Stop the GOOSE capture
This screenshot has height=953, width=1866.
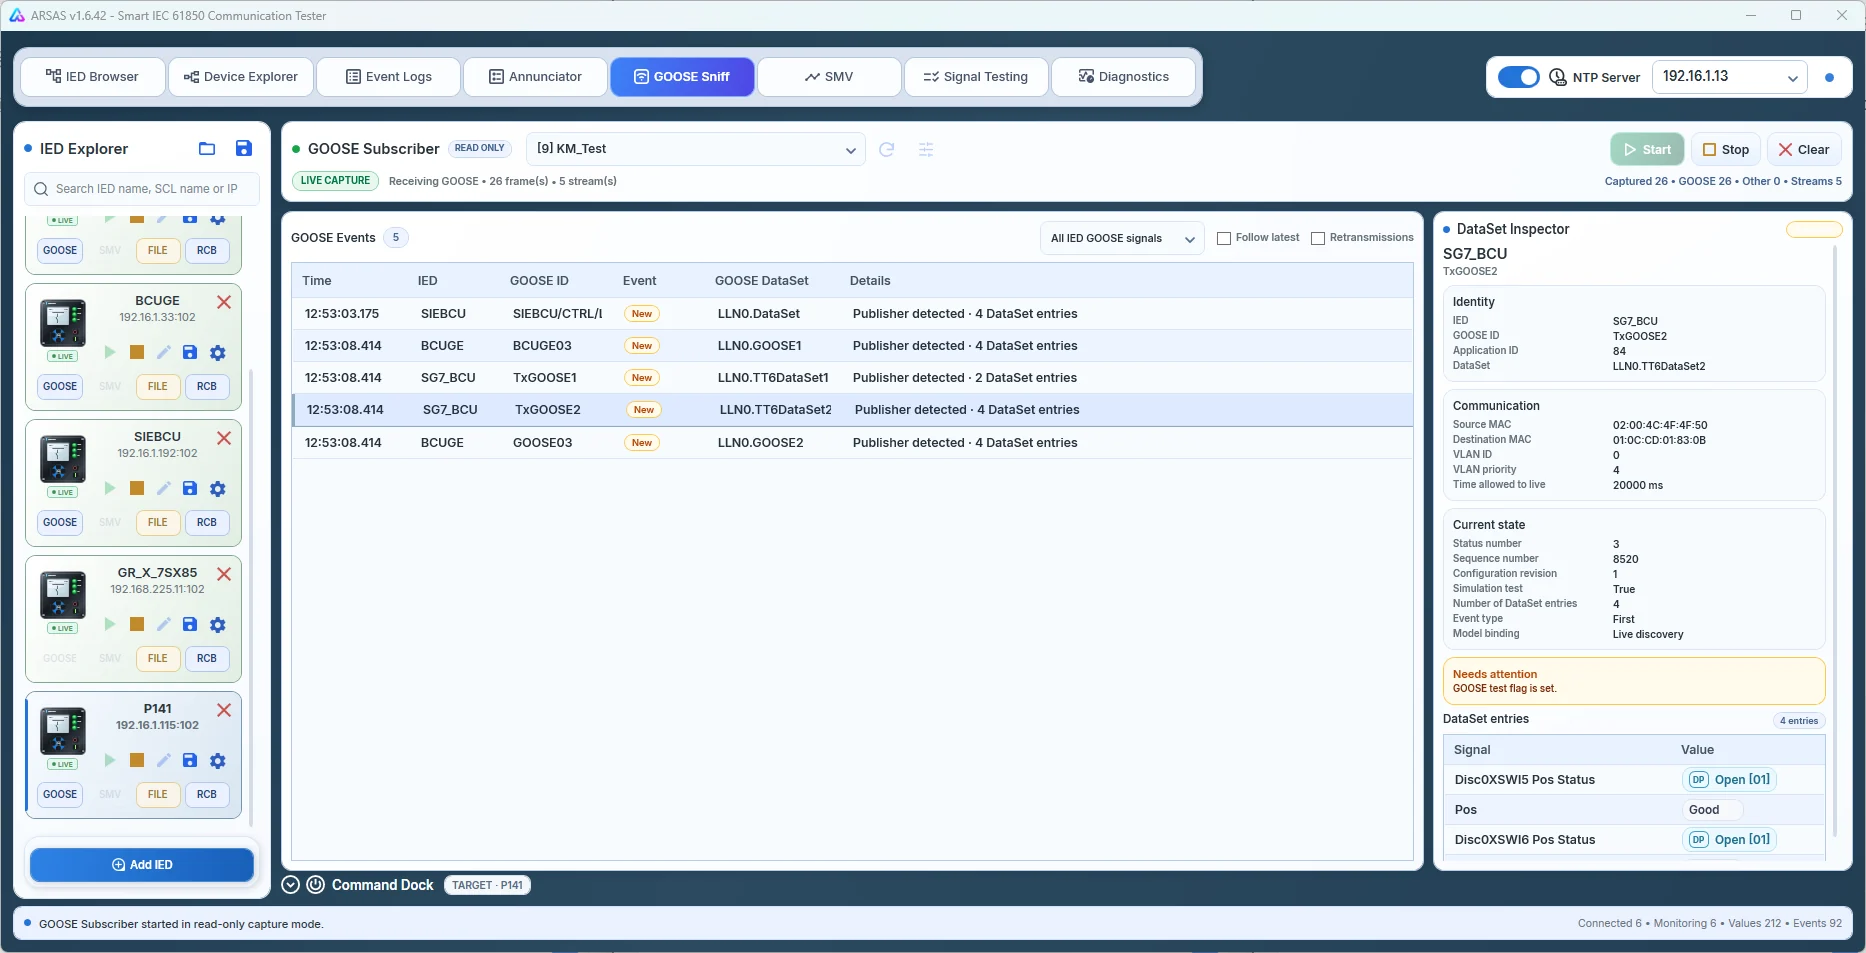coord(1726,150)
